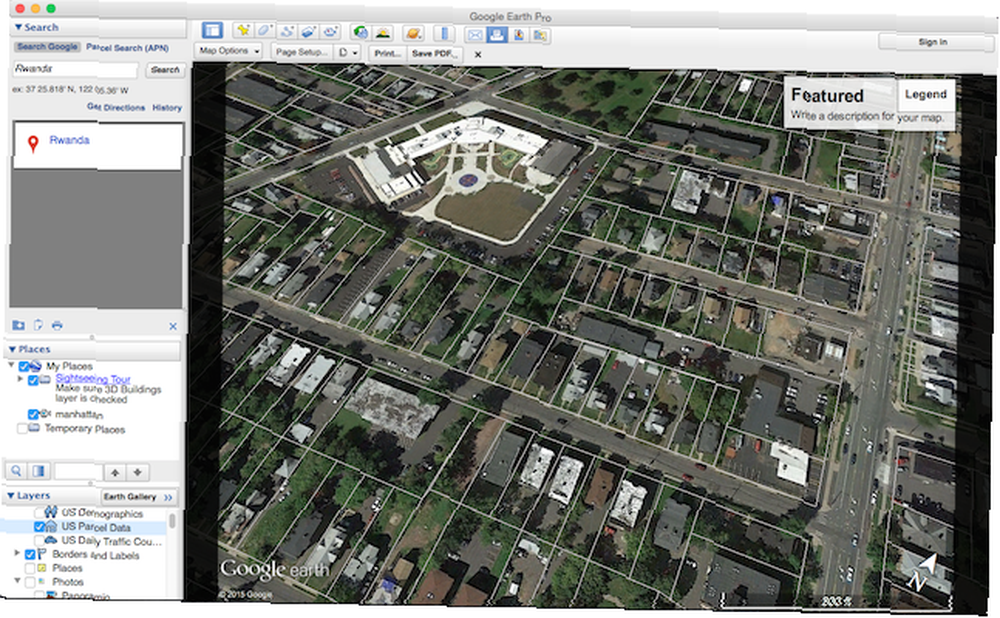Clear search results with the blue X
1000x618 pixels.
coord(173,327)
